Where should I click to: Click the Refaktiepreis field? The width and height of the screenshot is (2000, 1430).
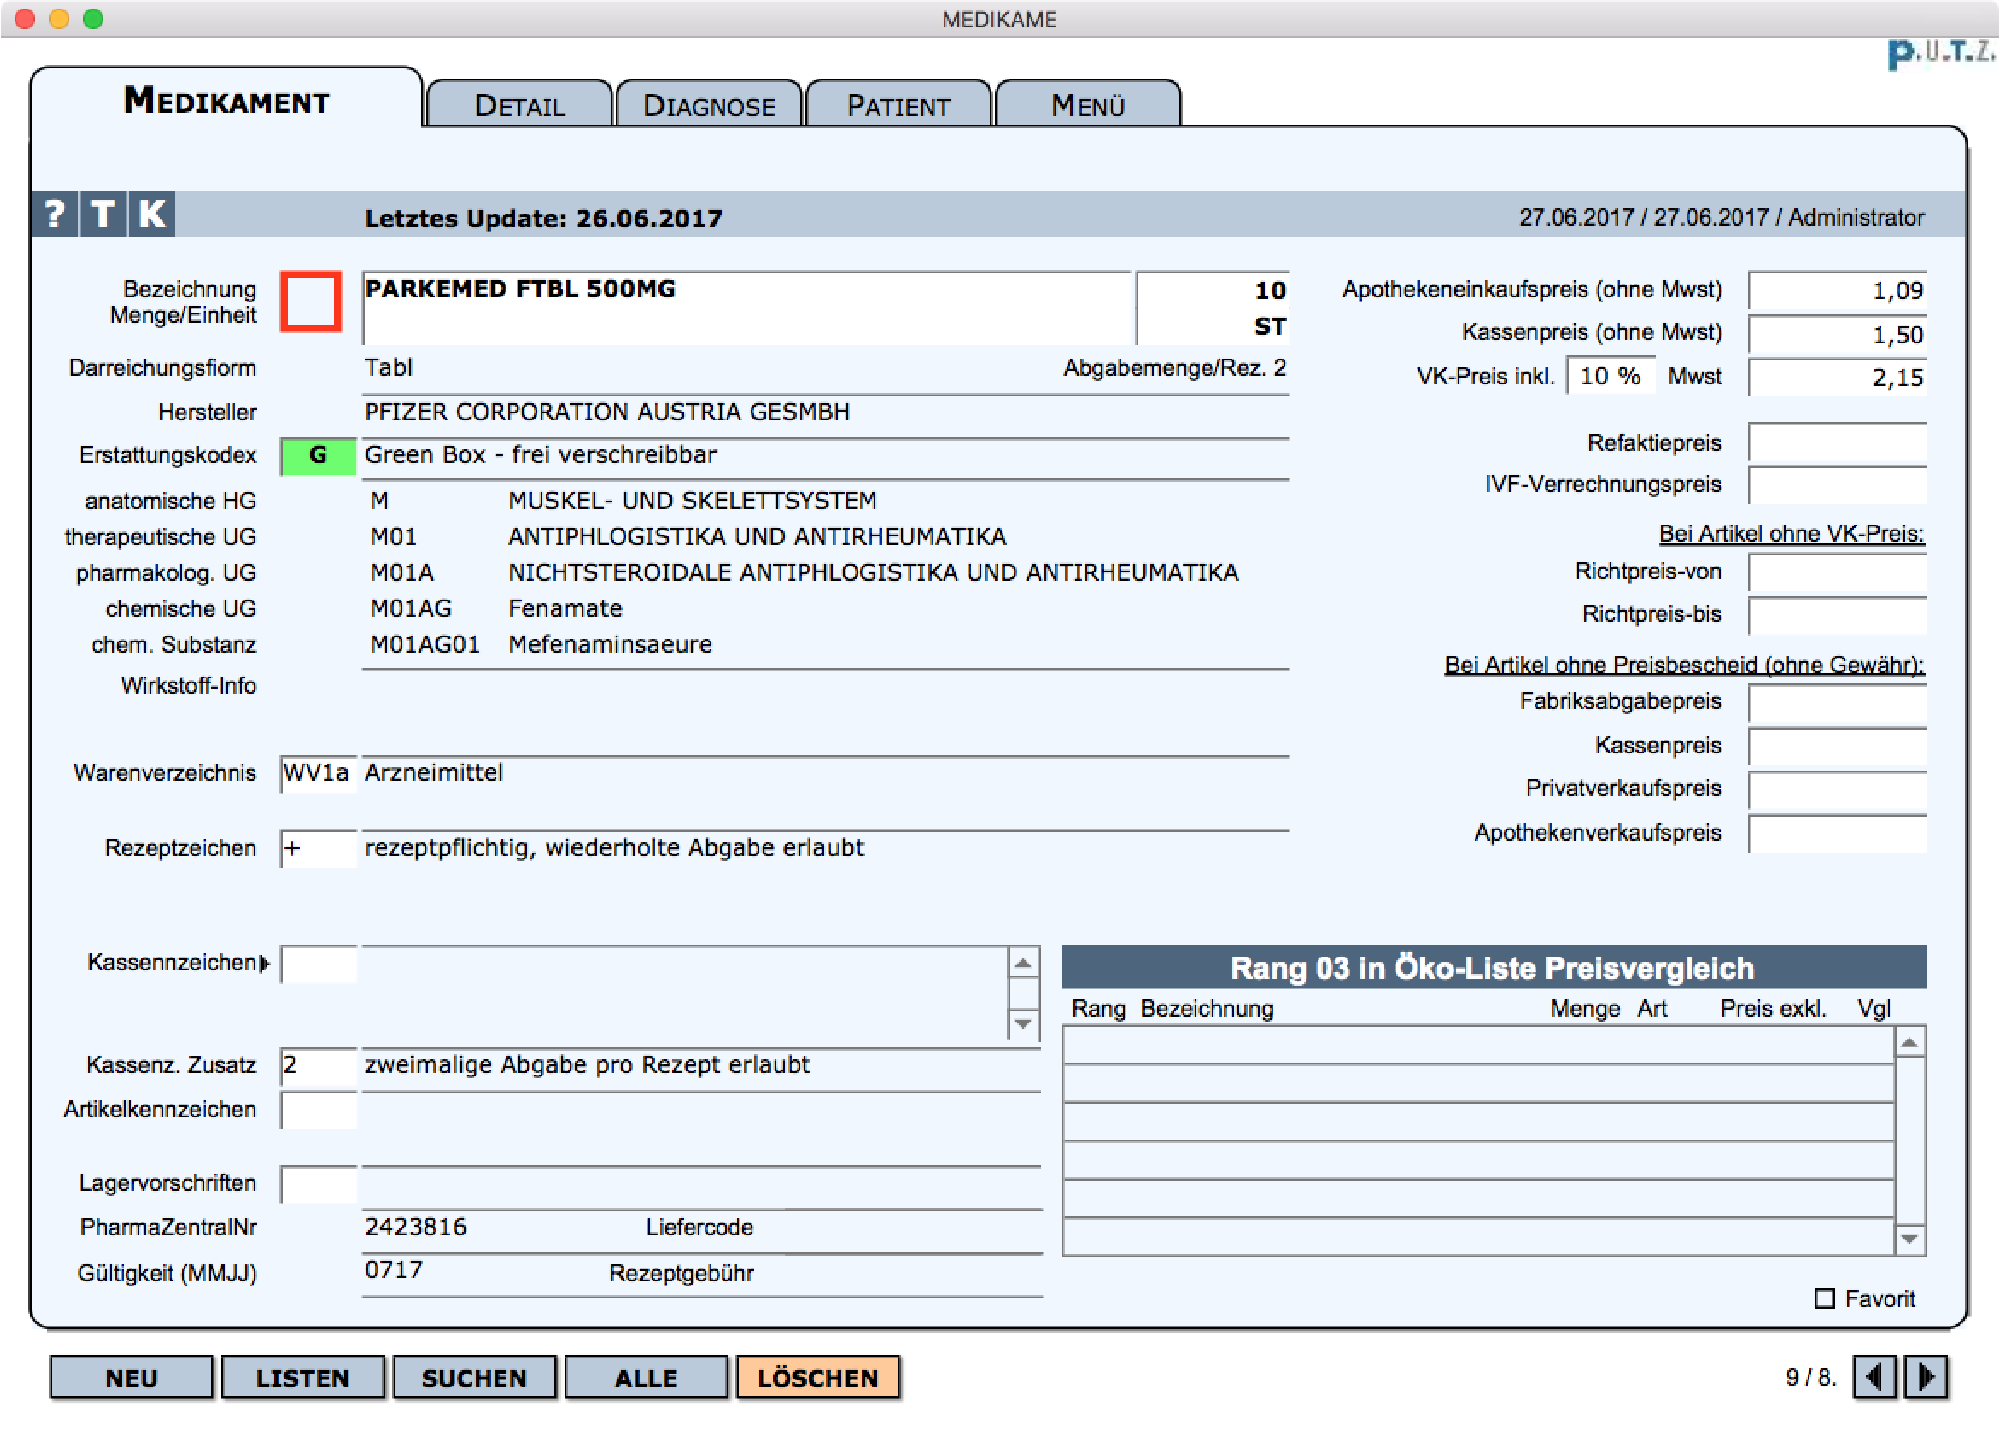tap(1838, 443)
